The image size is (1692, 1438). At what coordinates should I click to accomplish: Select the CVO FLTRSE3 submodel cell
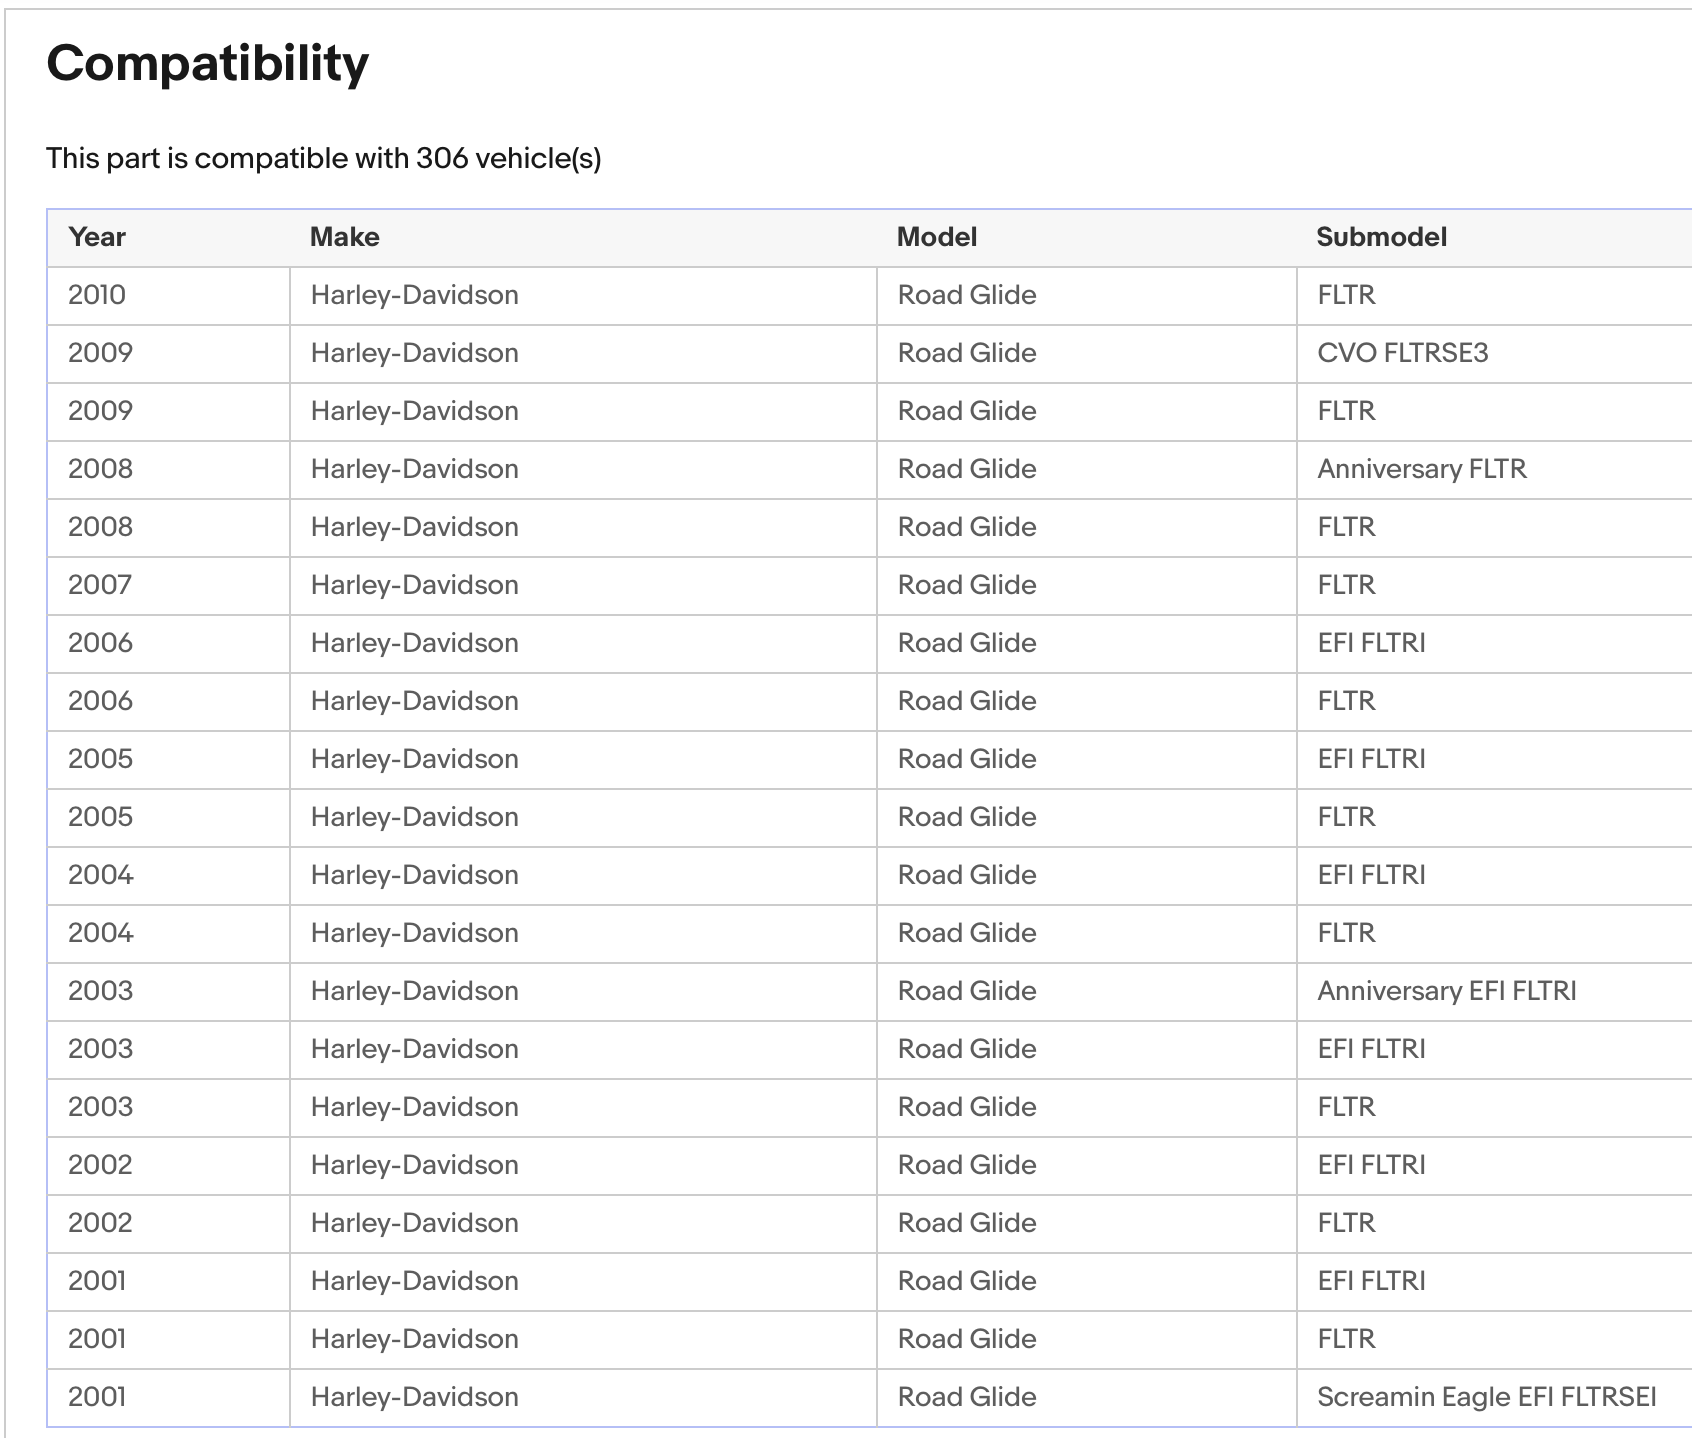point(1402,353)
